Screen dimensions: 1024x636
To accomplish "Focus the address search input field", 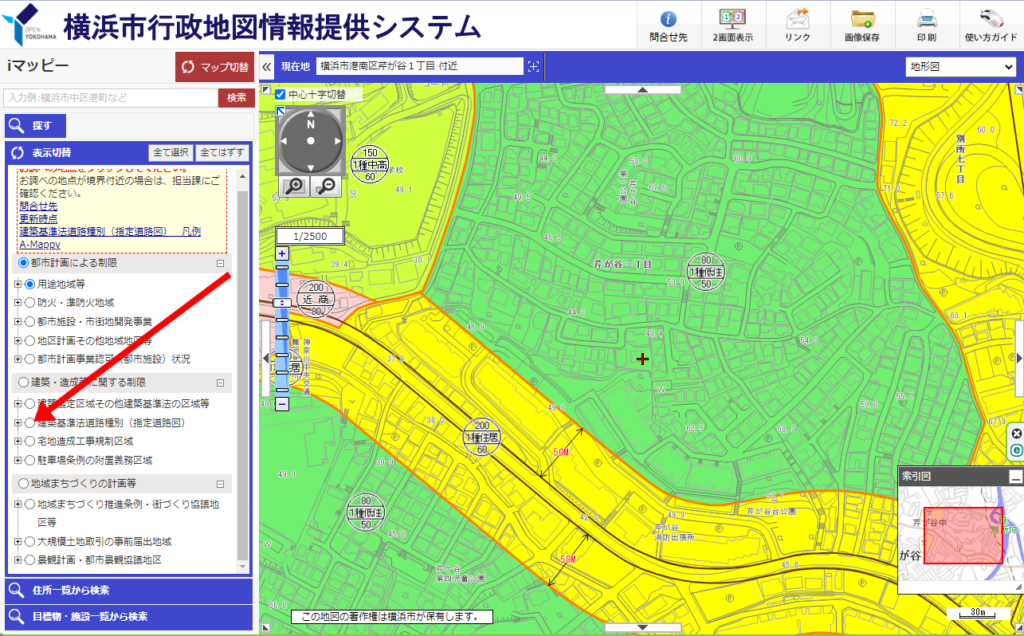I will 110,98.
